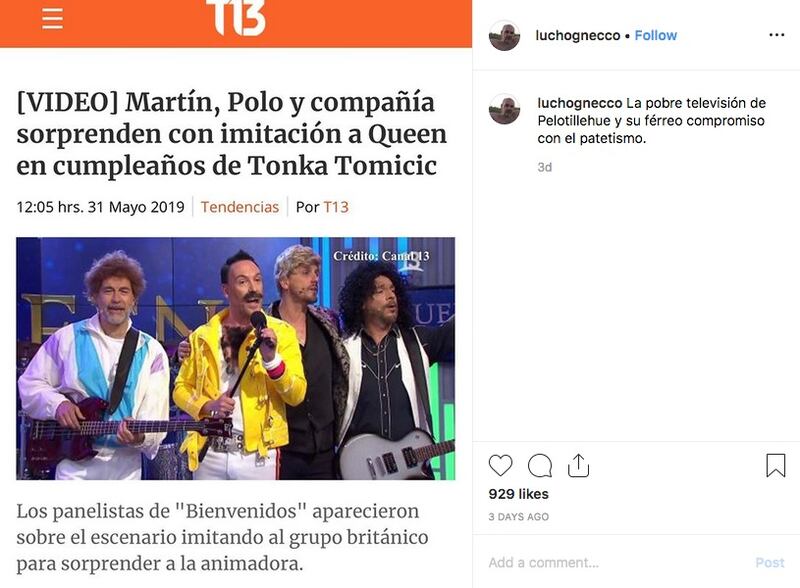800x588 pixels.
Task: Open the three-dot more options menu
Action: (x=777, y=35)
